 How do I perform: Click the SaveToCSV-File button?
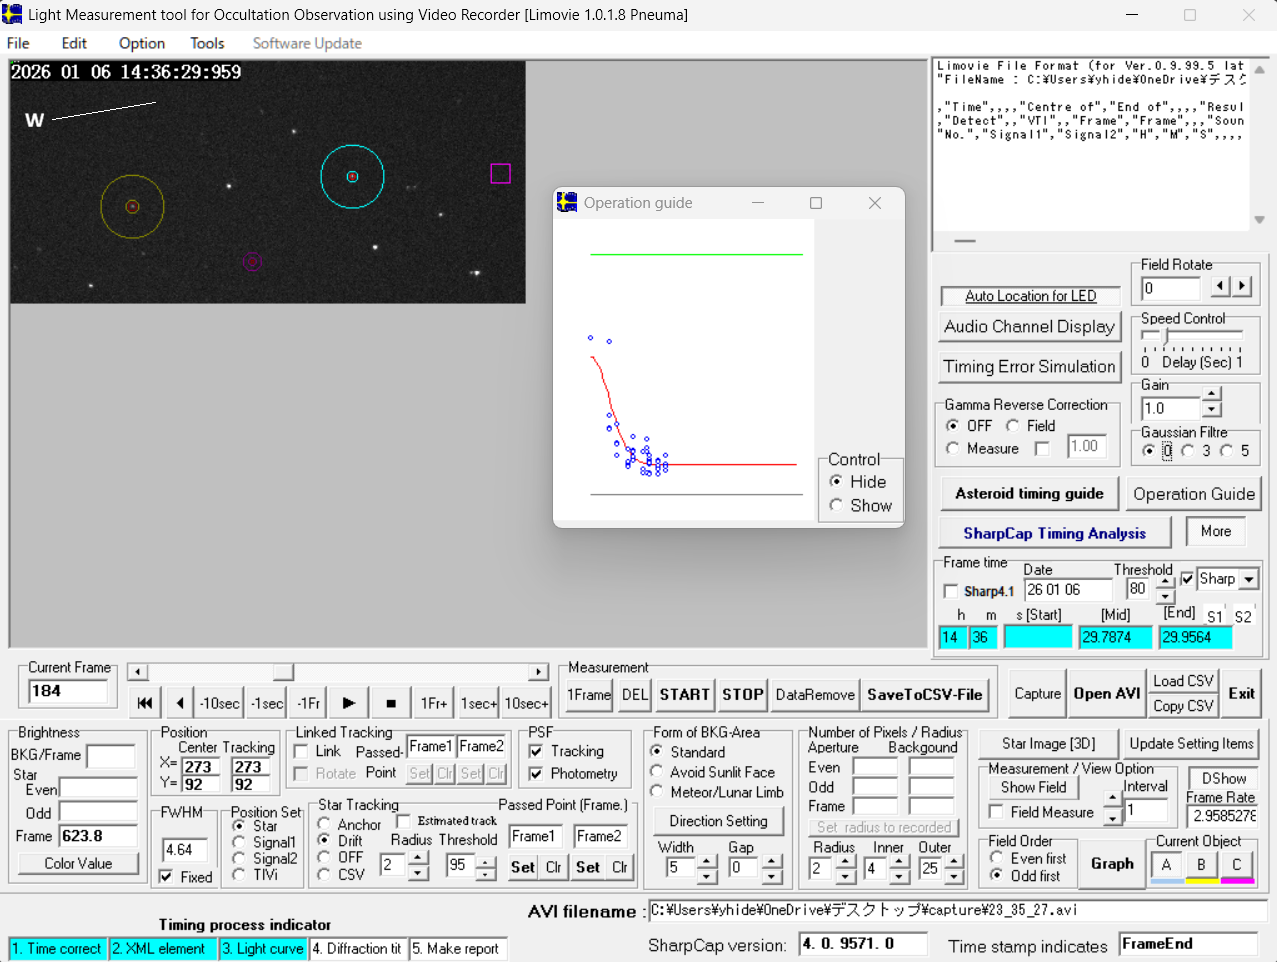pyautogui.click(x=924, y=694)
